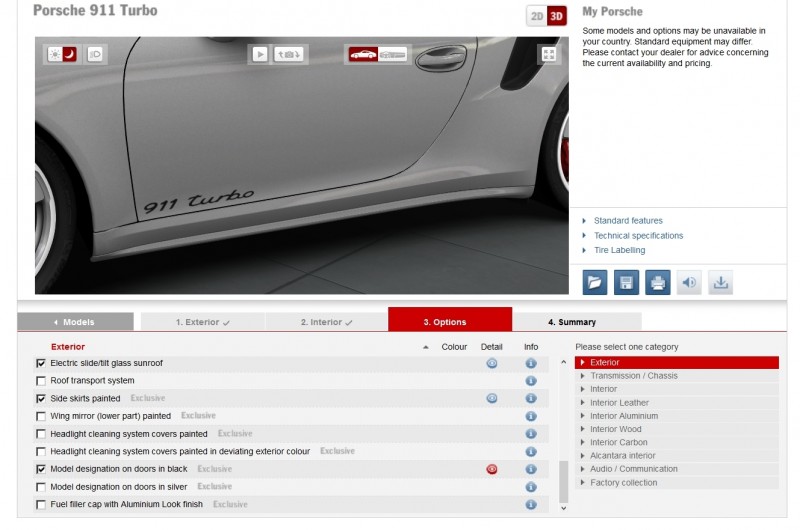Open Technical specifications link

pos(638,236)
